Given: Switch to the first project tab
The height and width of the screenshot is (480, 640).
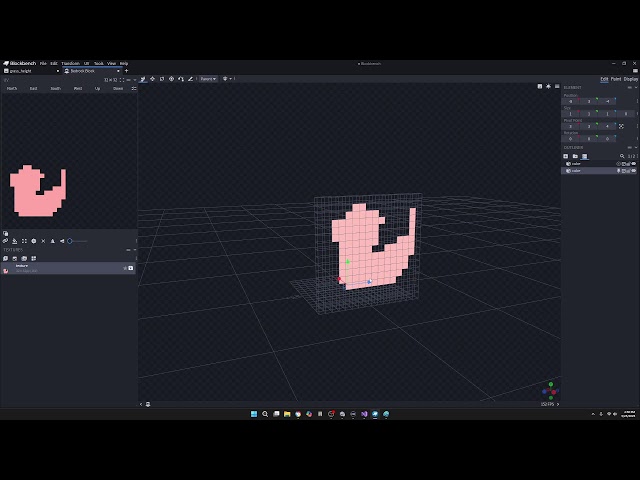Looking at the screenshot, I should coord(31,71).
